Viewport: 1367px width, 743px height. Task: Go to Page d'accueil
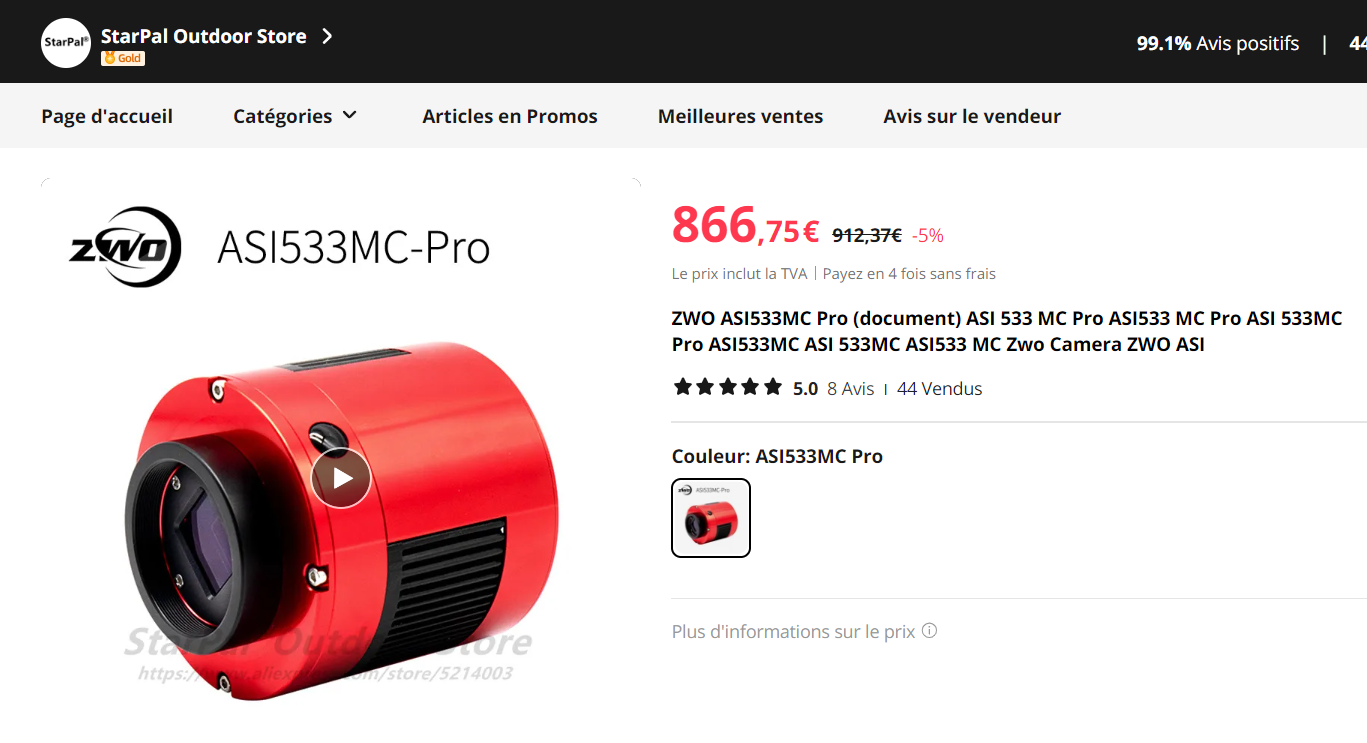tap(107, 116)
